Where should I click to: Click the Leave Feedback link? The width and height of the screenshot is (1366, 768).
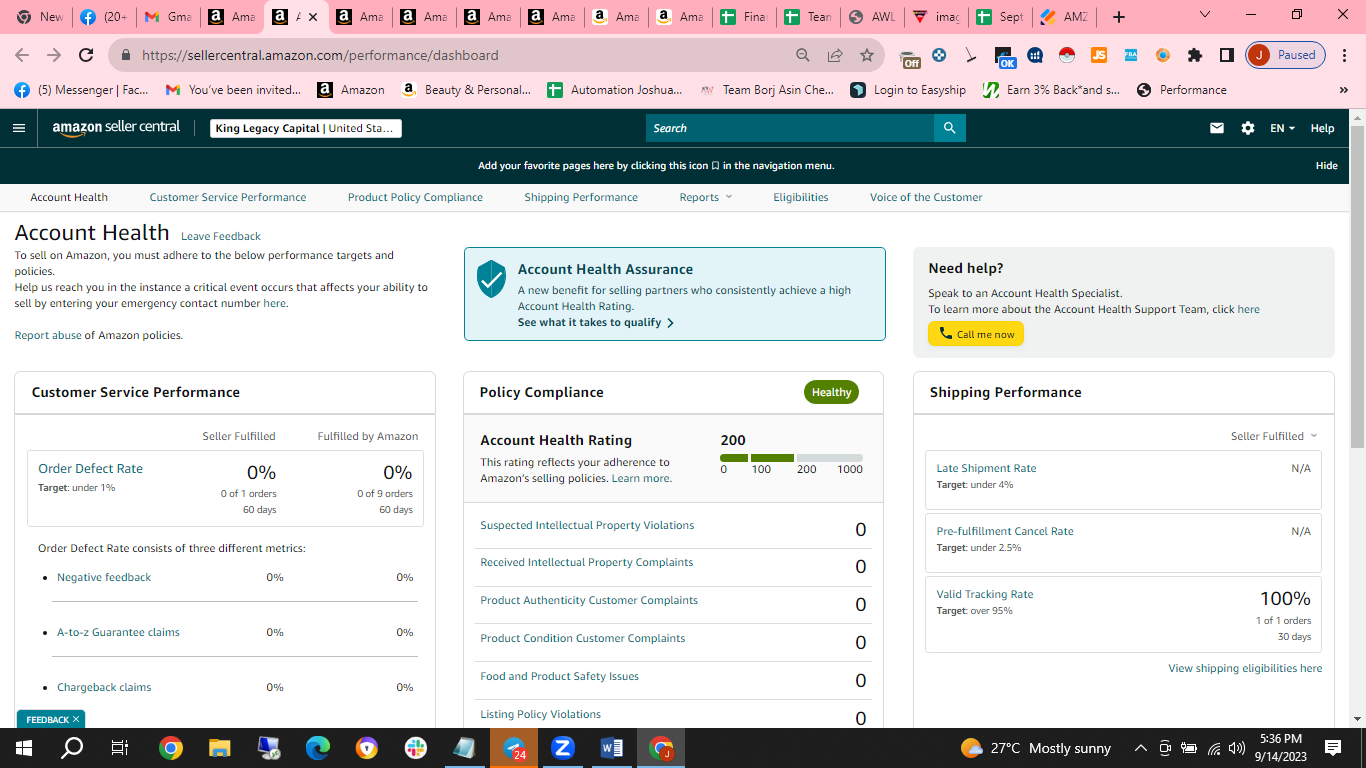pyautogui.click(x=221, y=237)
